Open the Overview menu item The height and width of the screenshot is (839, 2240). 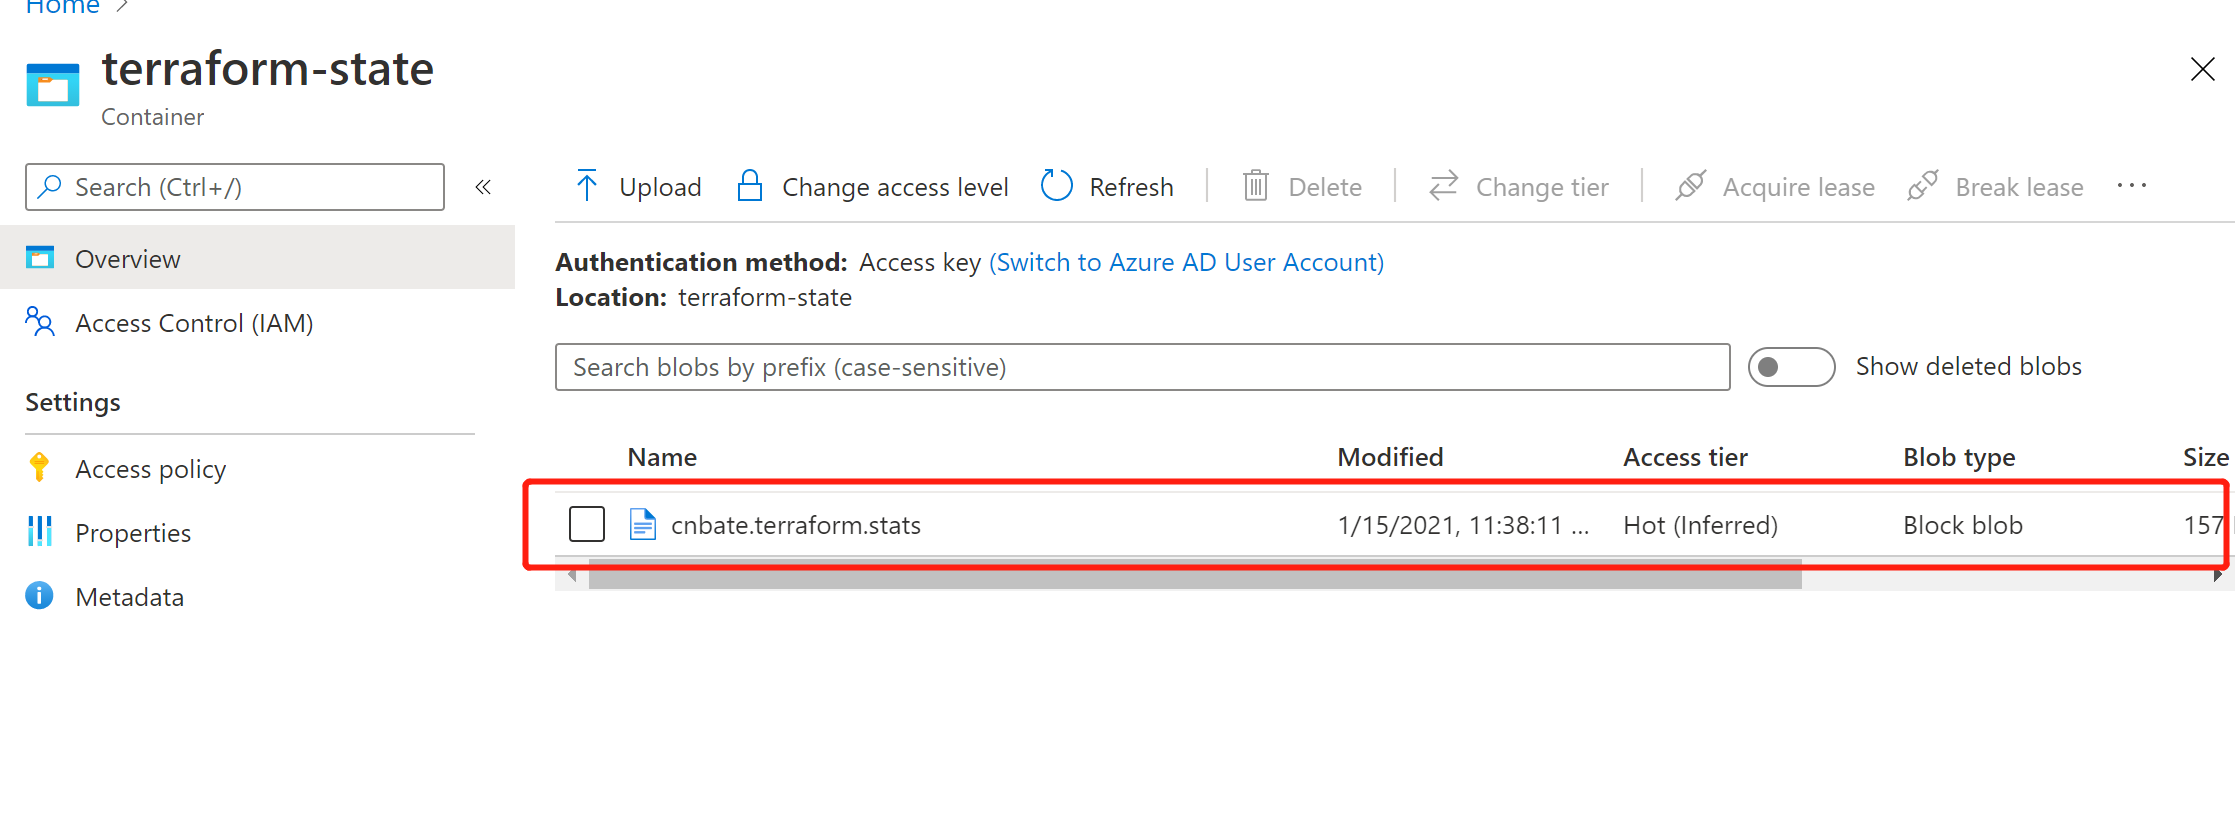coord(258,258)
